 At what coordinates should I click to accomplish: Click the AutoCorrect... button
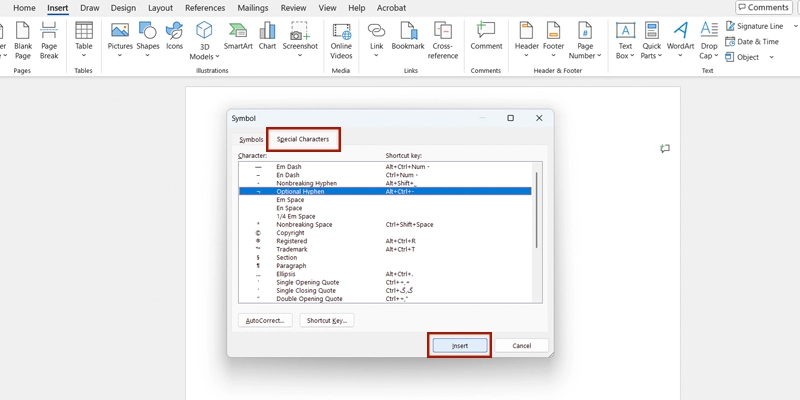coord(265,320)
